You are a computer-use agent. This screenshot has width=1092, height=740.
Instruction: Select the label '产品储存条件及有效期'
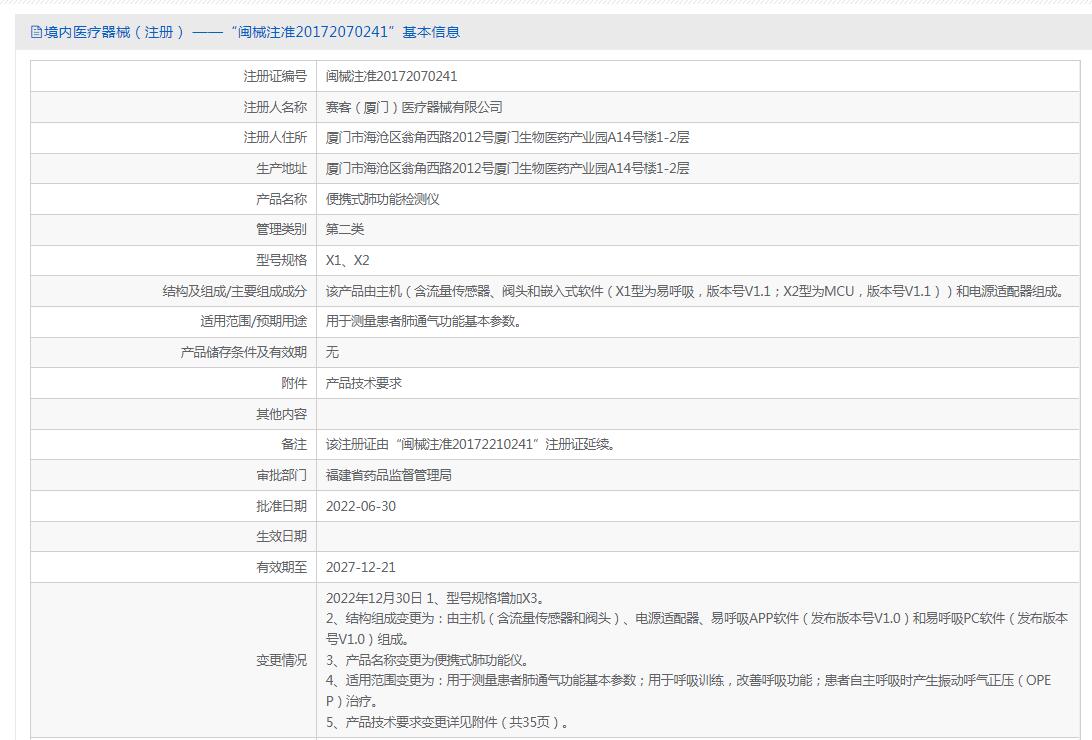click(244, 352)
